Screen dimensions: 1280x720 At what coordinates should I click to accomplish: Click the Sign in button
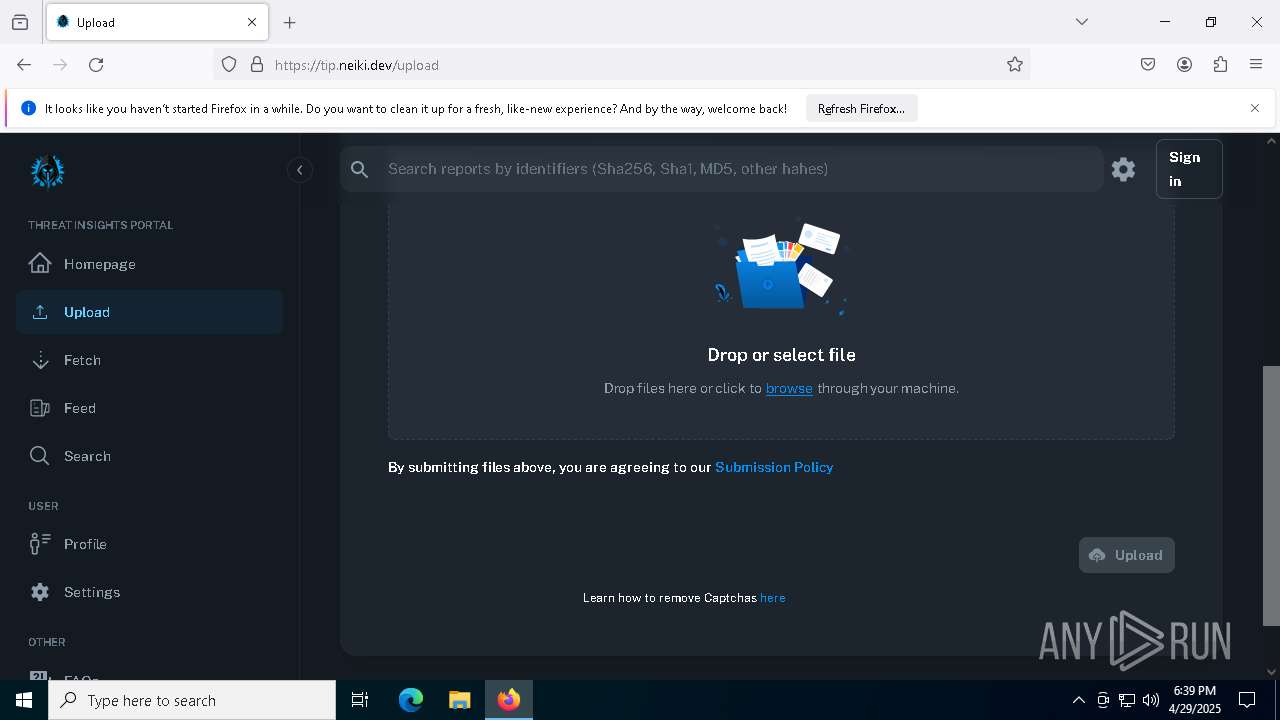coord(1189,169)
